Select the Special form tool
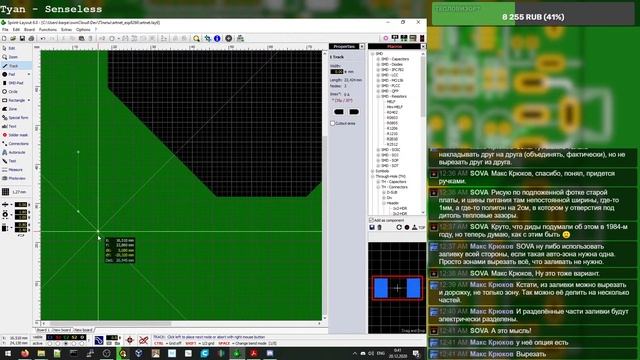 pyautogui.click(x=16, y=118)
